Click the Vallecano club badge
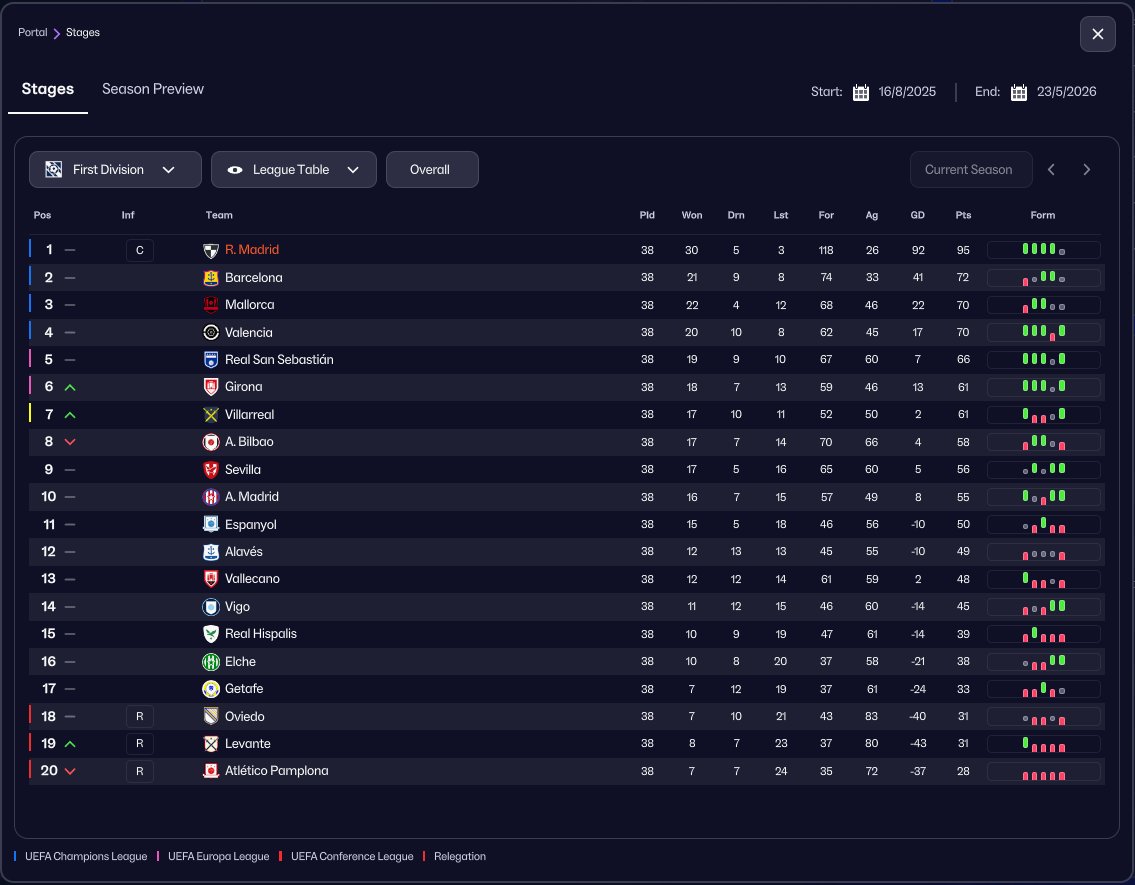 (x=211, y=579)
